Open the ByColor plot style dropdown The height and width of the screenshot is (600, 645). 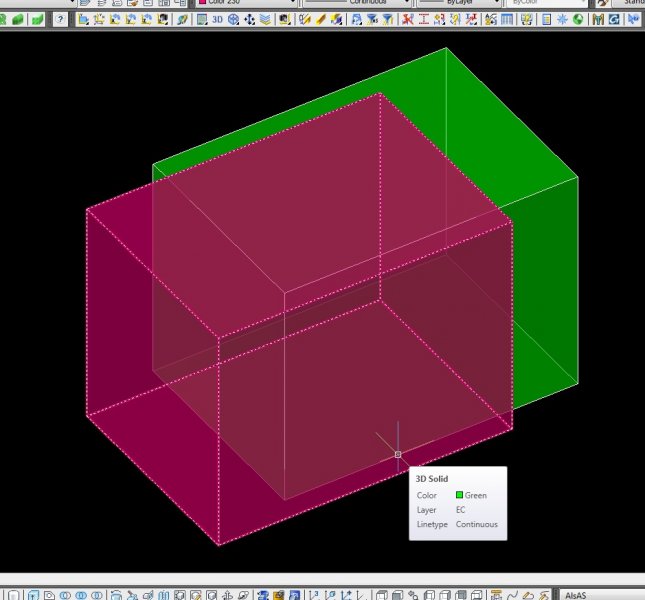(580, 2)
